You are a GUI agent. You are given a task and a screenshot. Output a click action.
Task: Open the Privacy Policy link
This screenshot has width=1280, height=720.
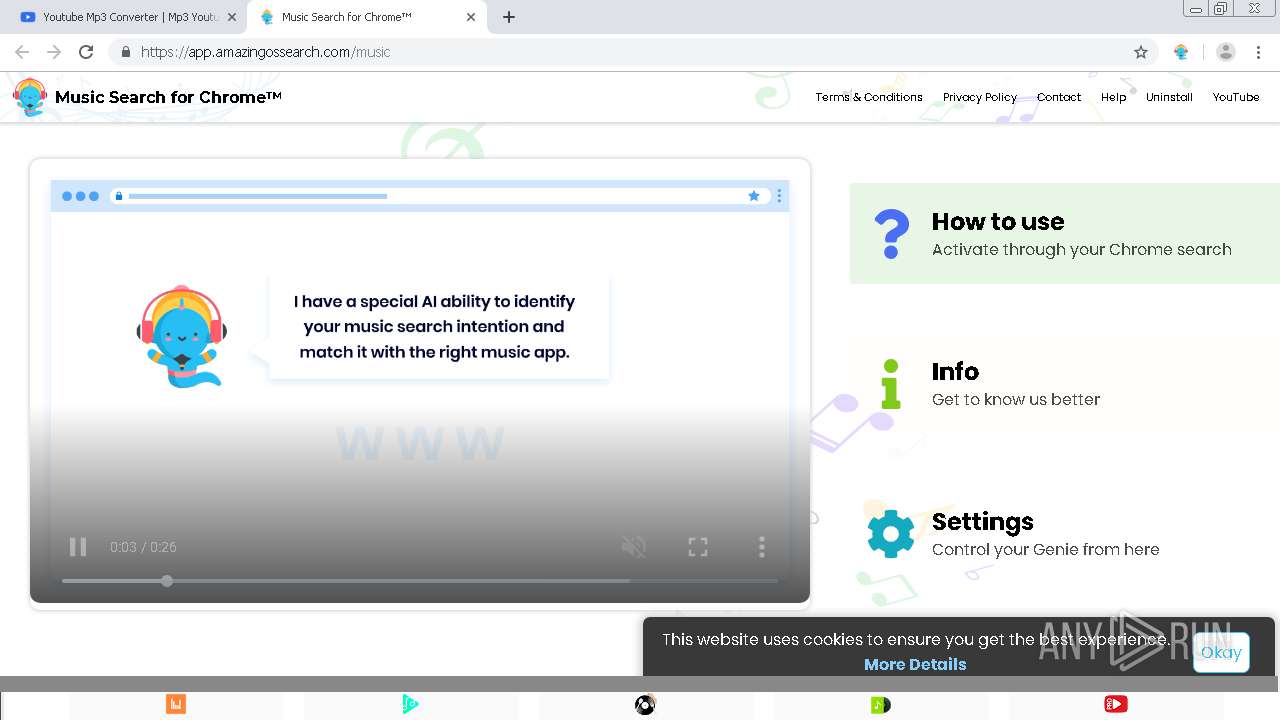[x=980, y=97]
